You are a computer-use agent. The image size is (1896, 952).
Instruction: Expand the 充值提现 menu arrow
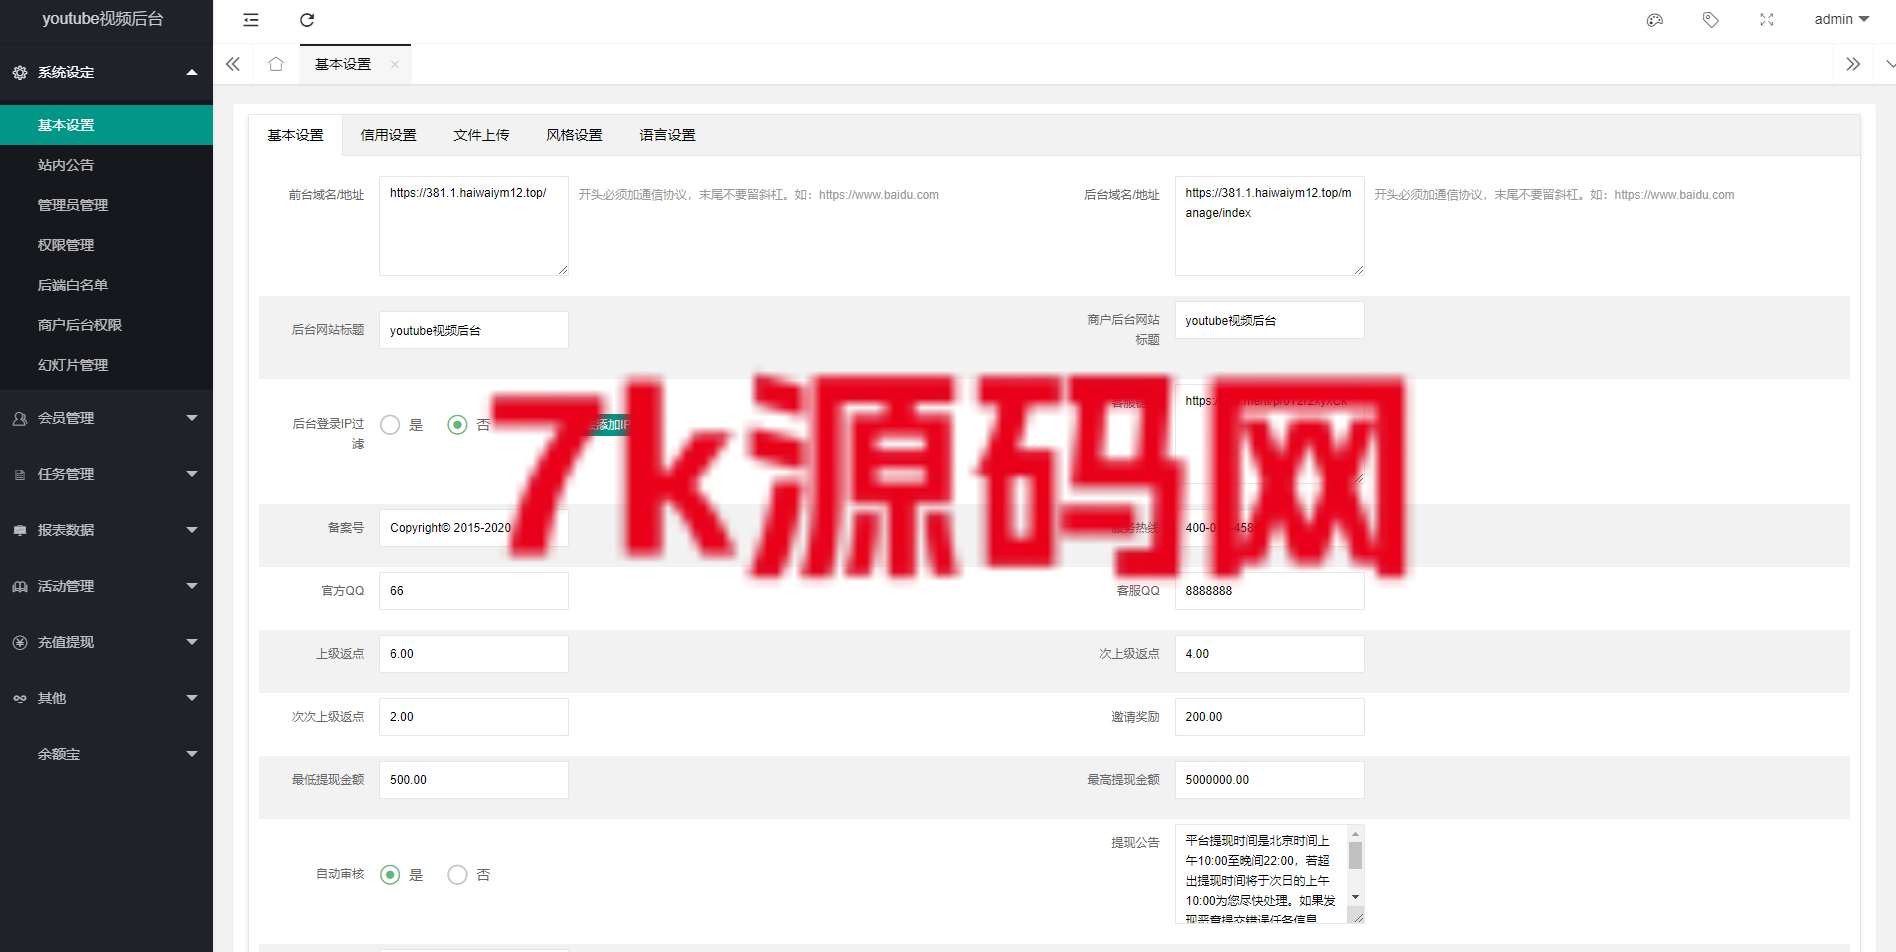[192, 642]
